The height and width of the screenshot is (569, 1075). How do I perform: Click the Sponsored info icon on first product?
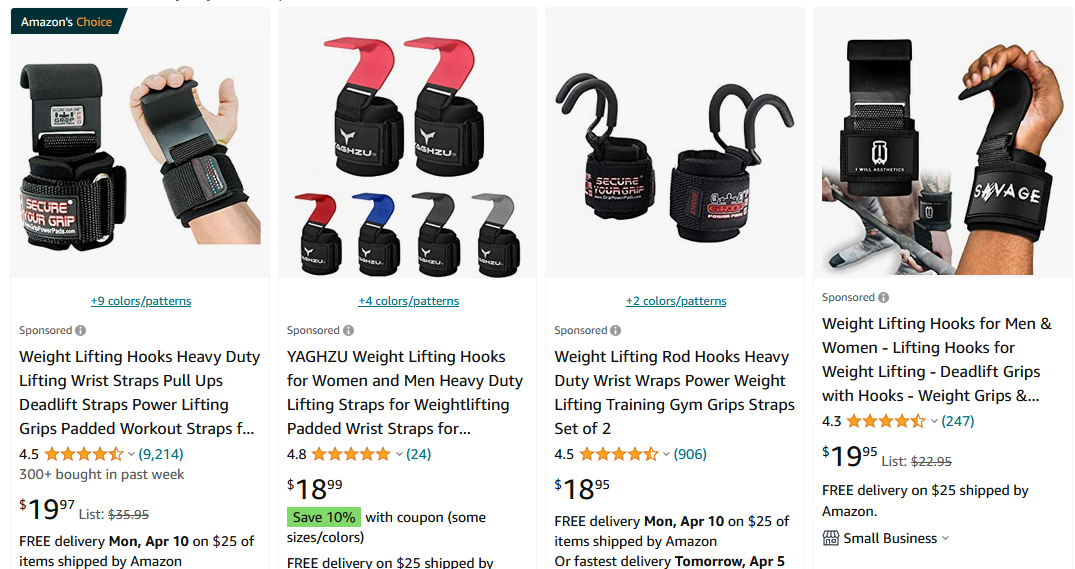(81, 330)
